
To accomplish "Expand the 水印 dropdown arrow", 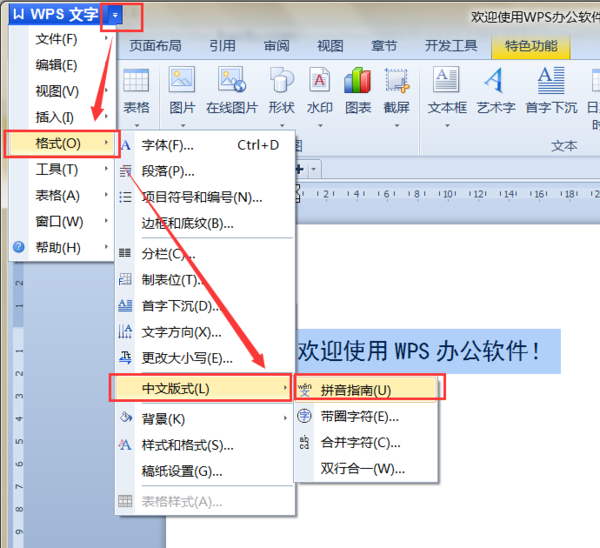I will click(x=320, y=126).
